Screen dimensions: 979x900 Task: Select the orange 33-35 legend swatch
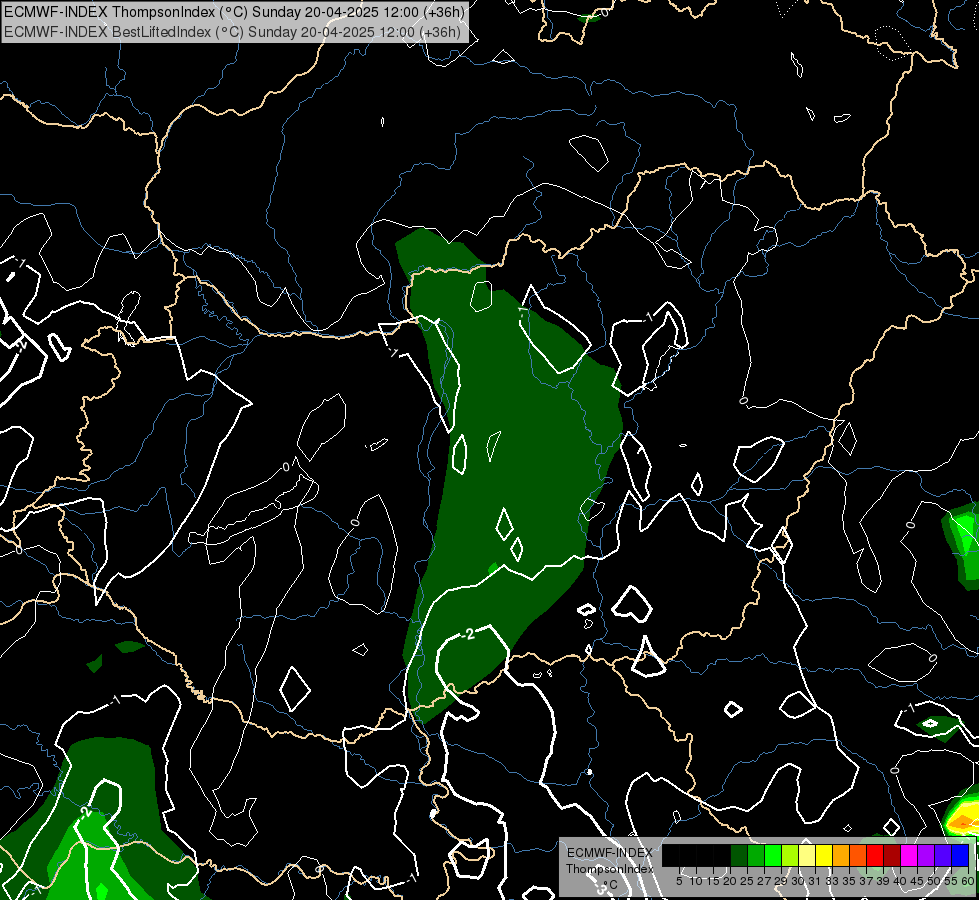[841, 855]
